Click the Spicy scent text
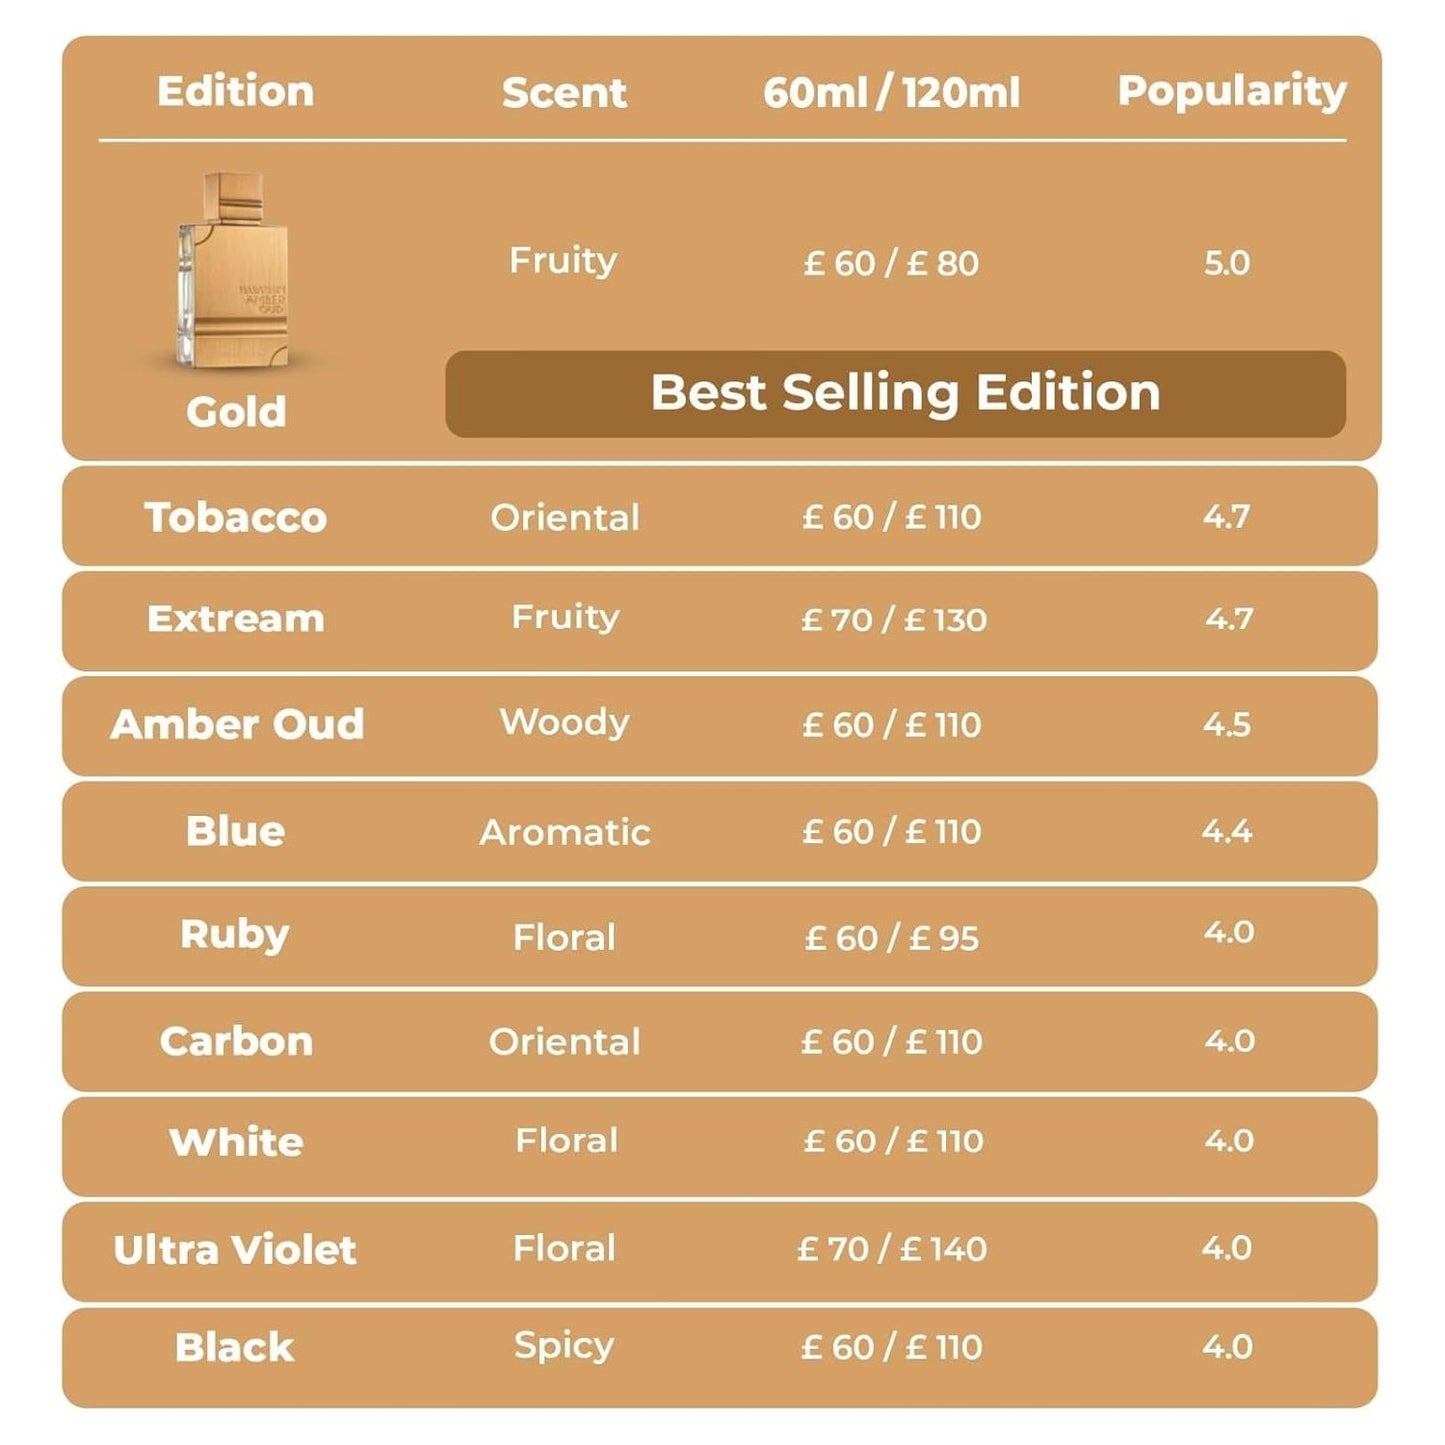This screenshot has width=1445, height=1445. coord(564,1346)
